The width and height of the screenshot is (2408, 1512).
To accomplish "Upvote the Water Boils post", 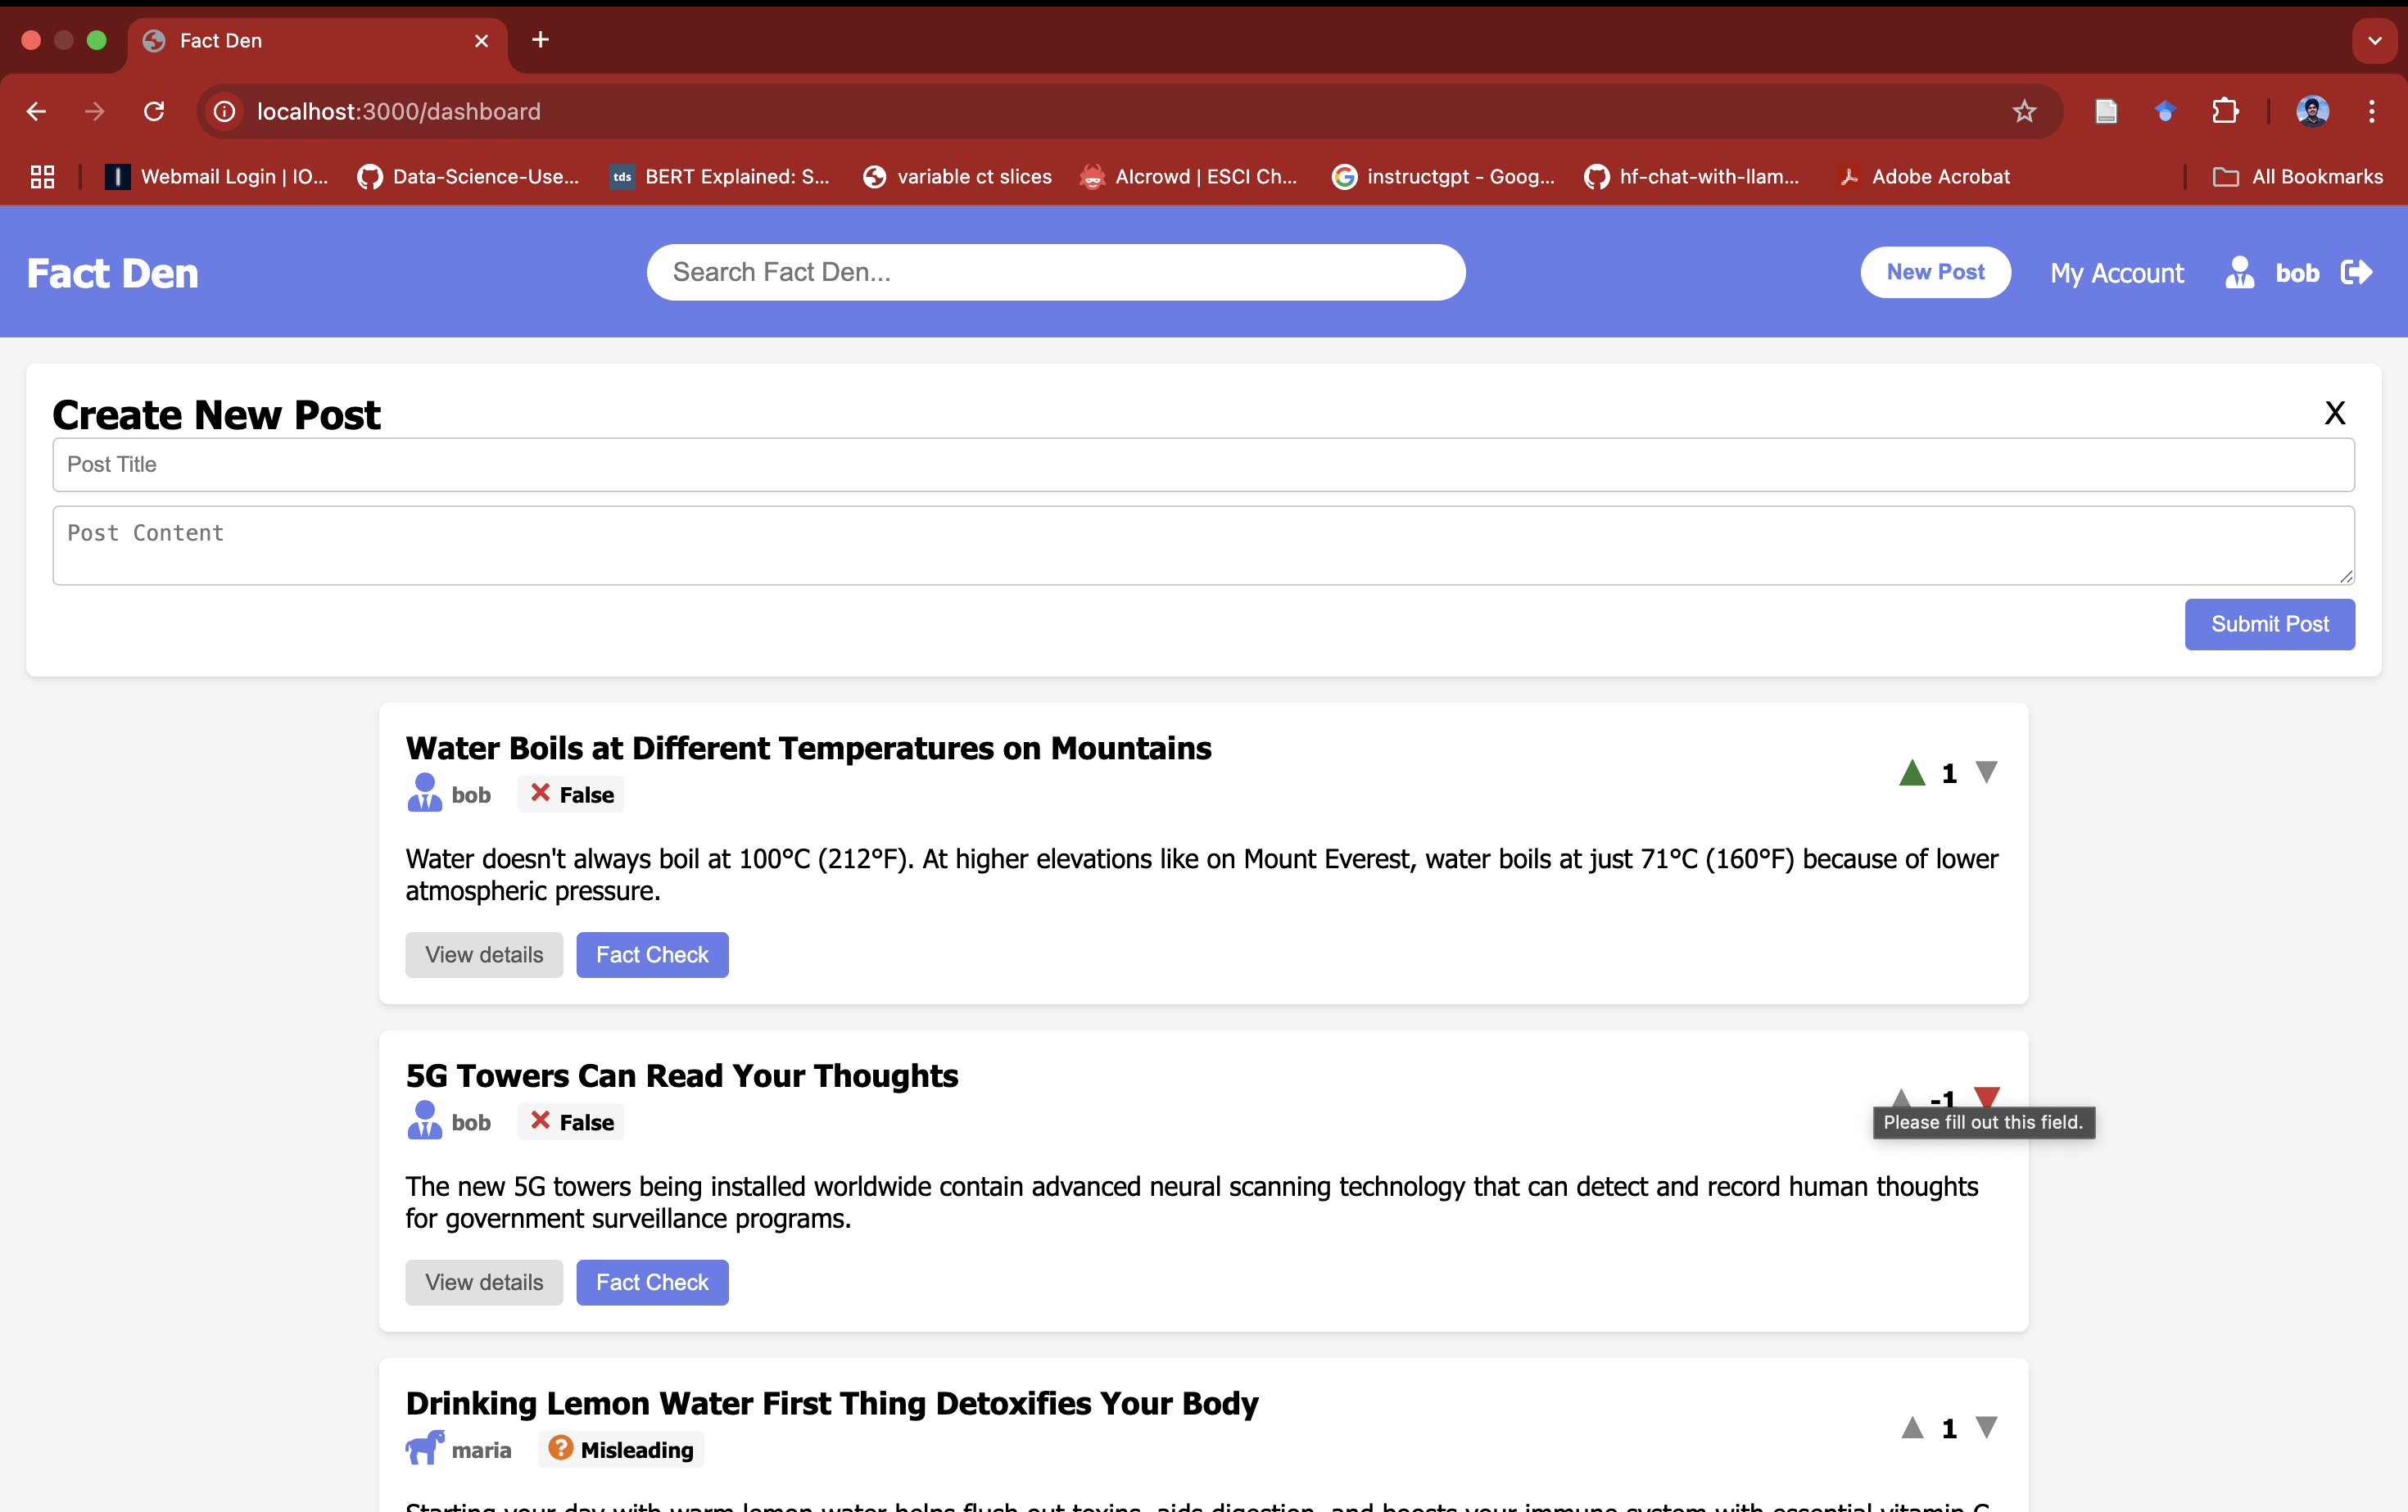I will pos(1912,773).
